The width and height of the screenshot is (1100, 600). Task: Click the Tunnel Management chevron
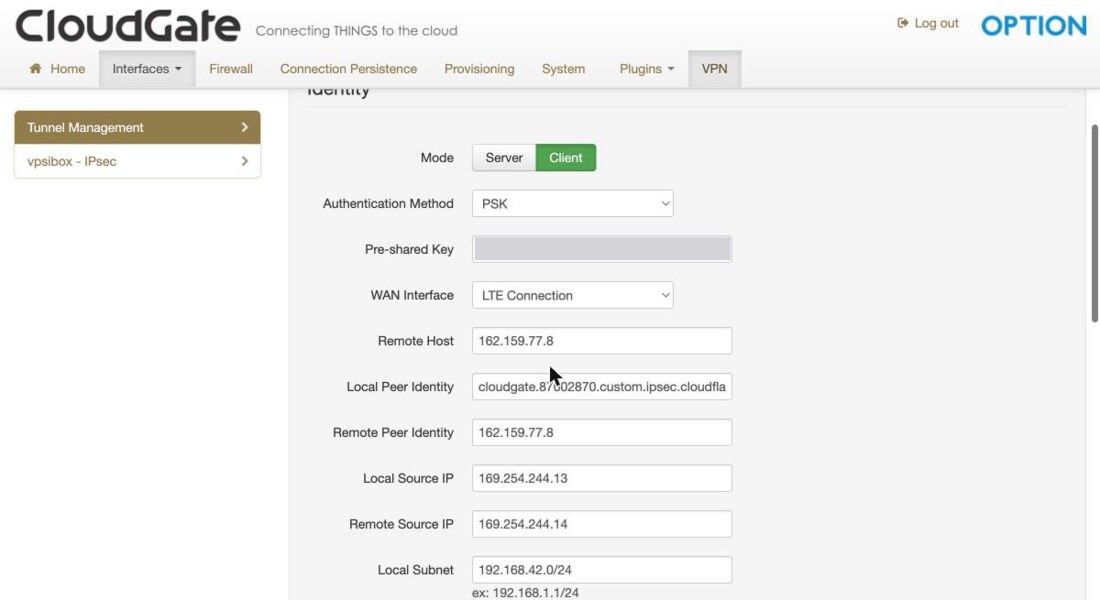coord(244,127)
